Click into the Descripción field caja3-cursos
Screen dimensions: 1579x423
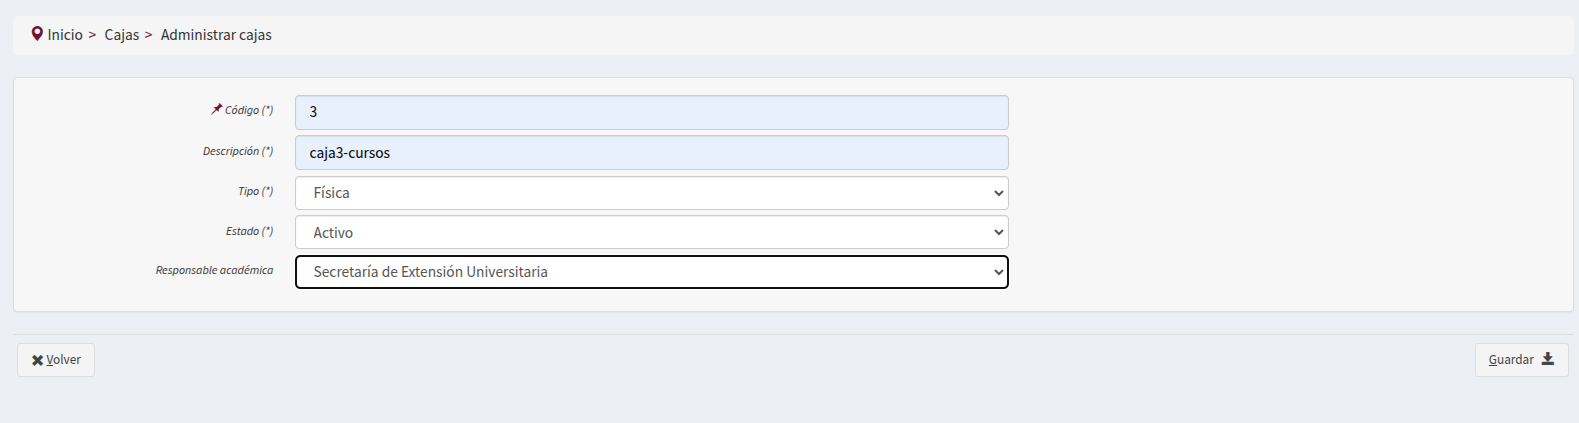click(x=651, y=153)
